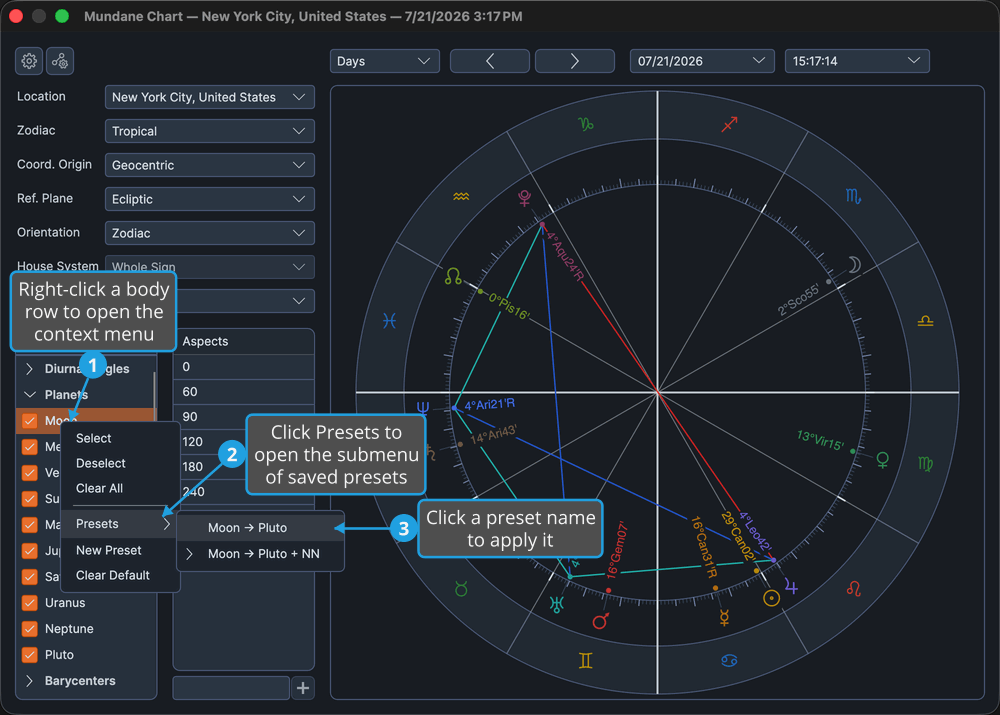The width and height of the screenshot is (1000, 715).
Task: Open the Coord. Origin Geocentric dropdown
Action: [209, 165]
